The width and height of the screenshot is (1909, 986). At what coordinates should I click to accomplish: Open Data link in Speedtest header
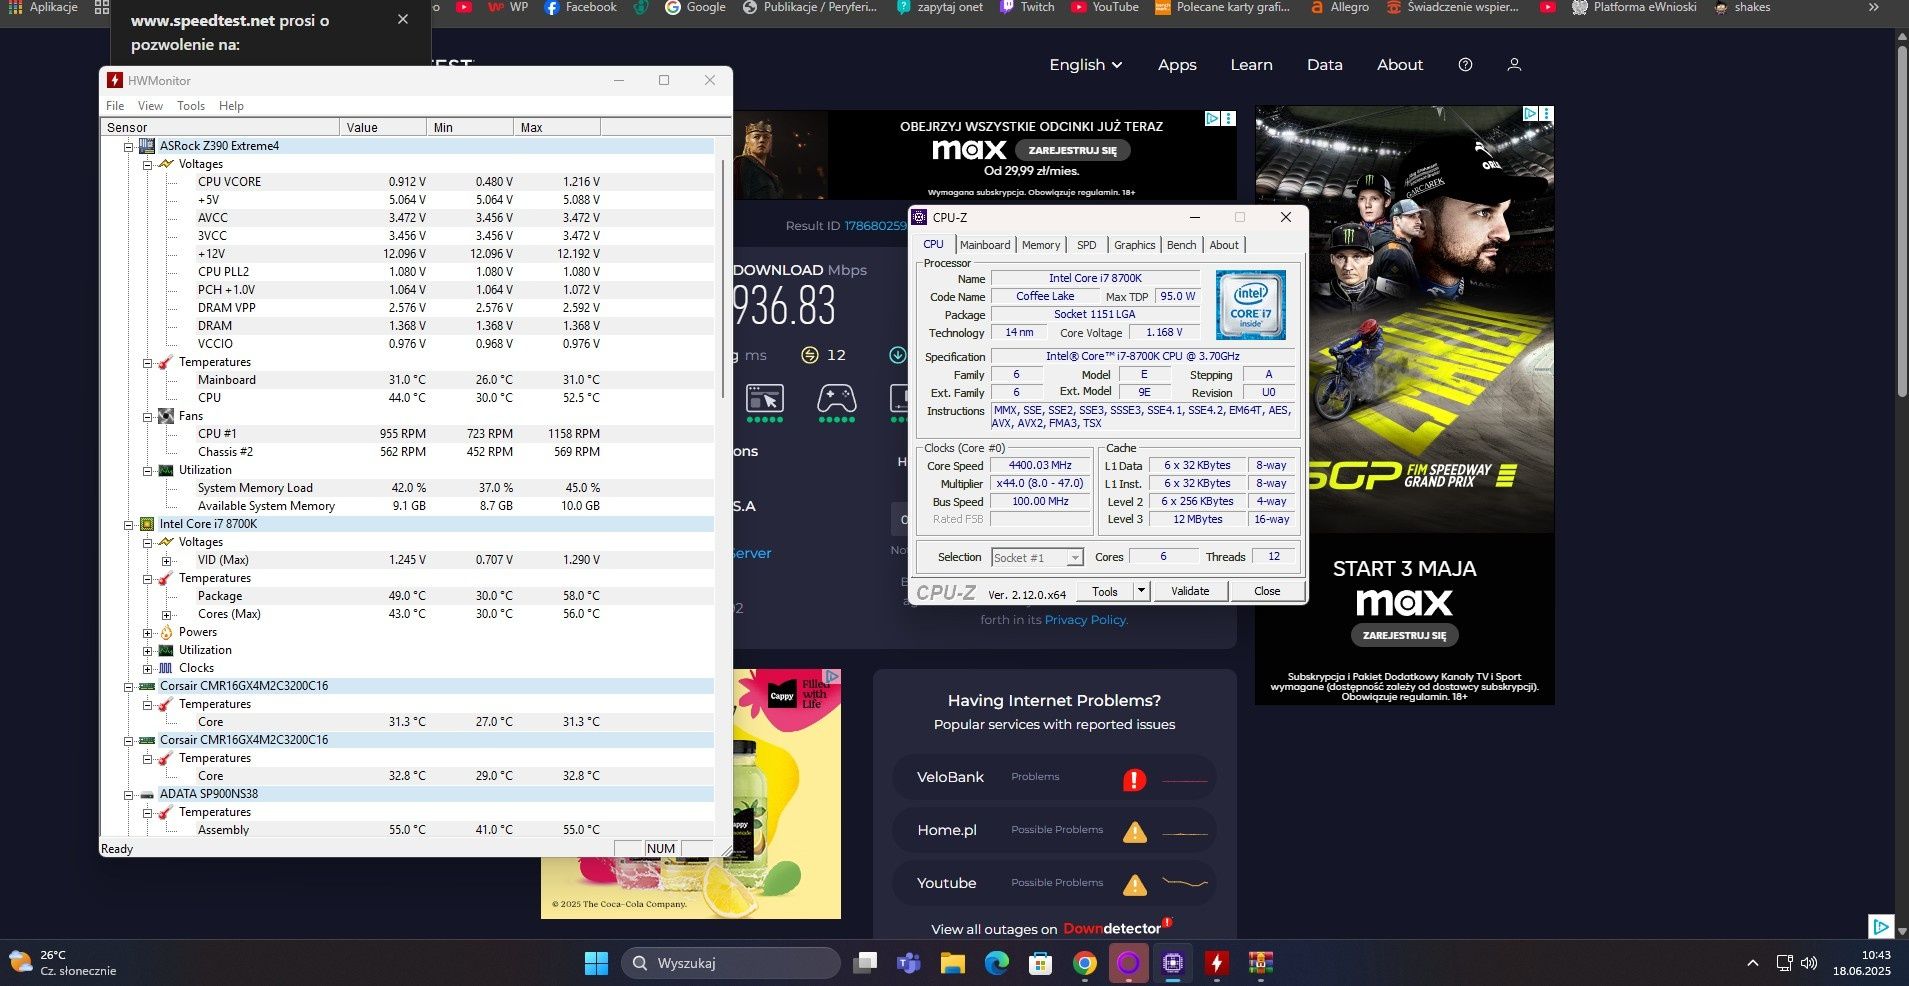click(1324, 65)
